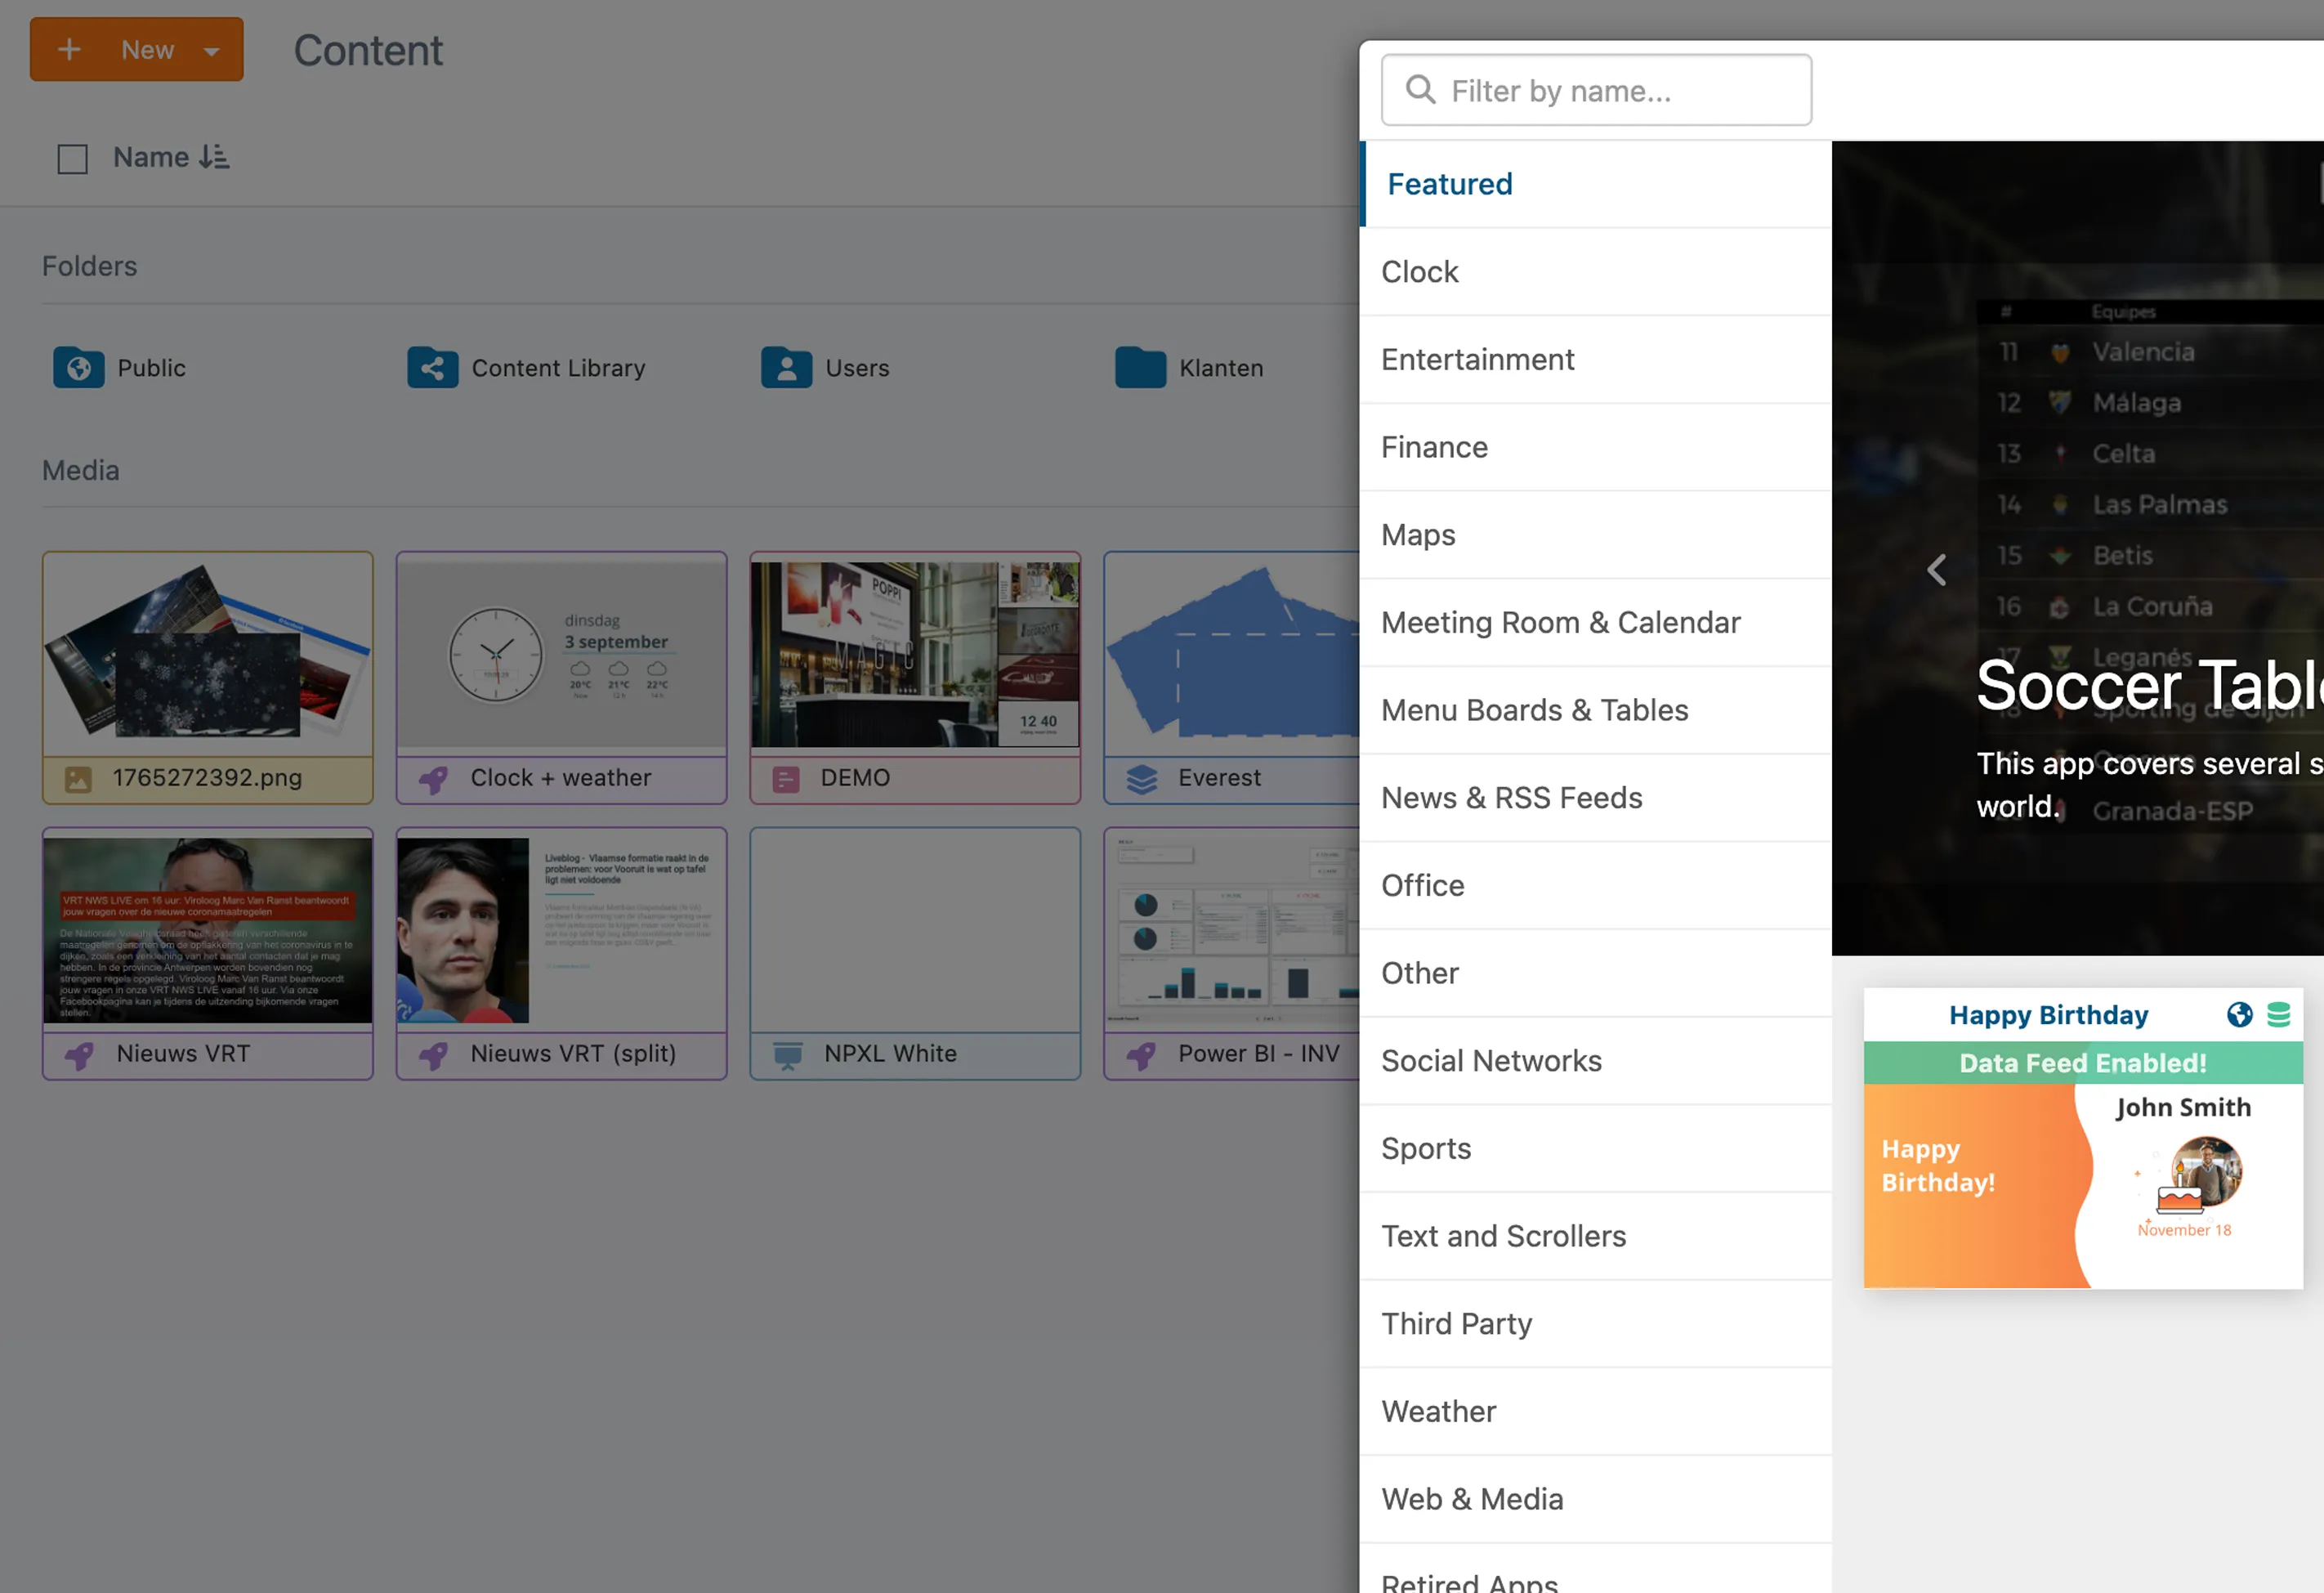Image resolution: width=2324 pixels, height=1593 pixels.
Task: Select the Featured category
Action: click(x=1449, y=184)
